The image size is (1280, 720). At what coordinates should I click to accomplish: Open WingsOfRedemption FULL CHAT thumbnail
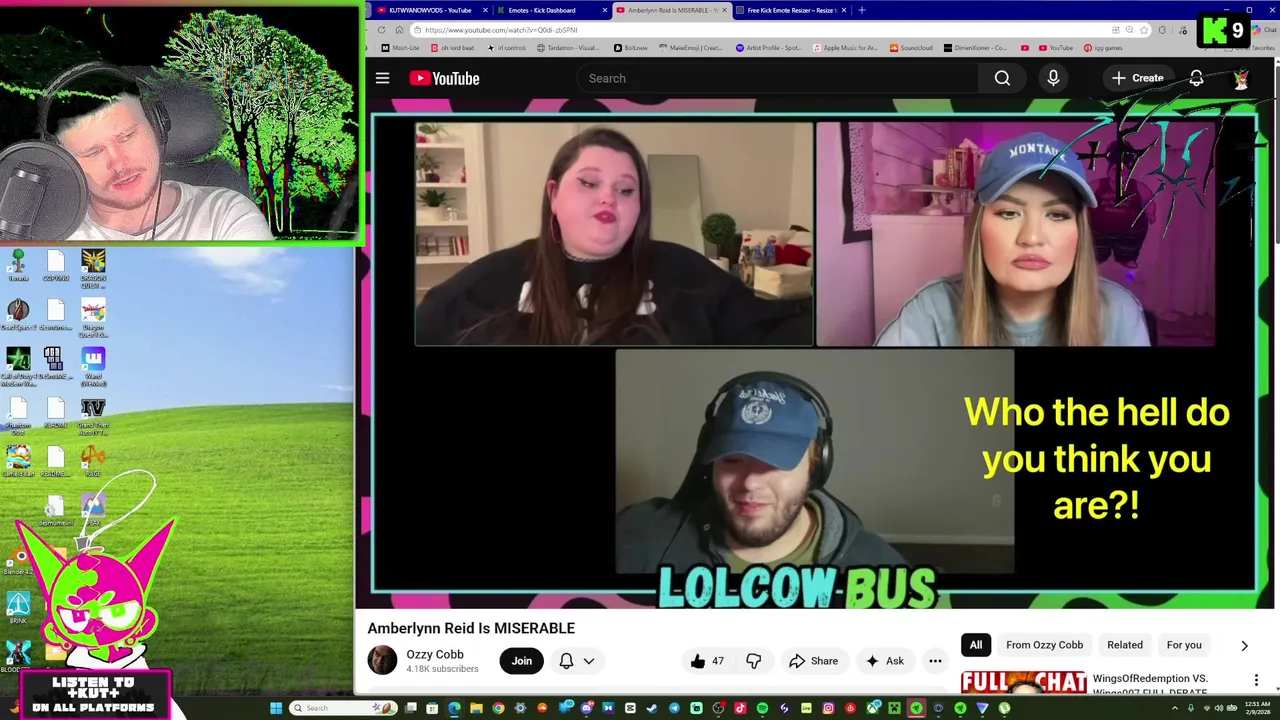click(1023, 682)
